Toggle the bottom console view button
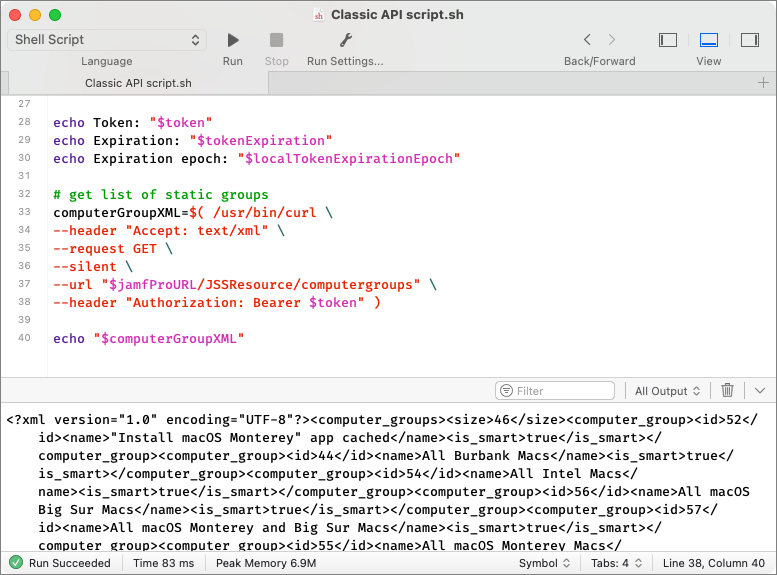Viewport: 777px width, 575px height. pos(709,40)
